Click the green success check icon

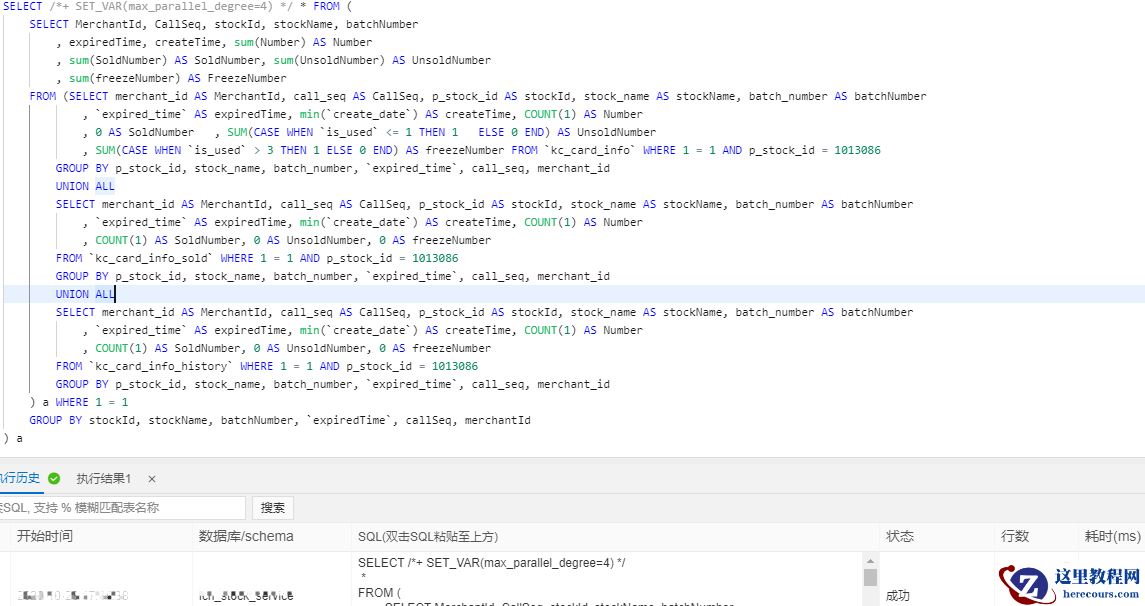point(54,478)
